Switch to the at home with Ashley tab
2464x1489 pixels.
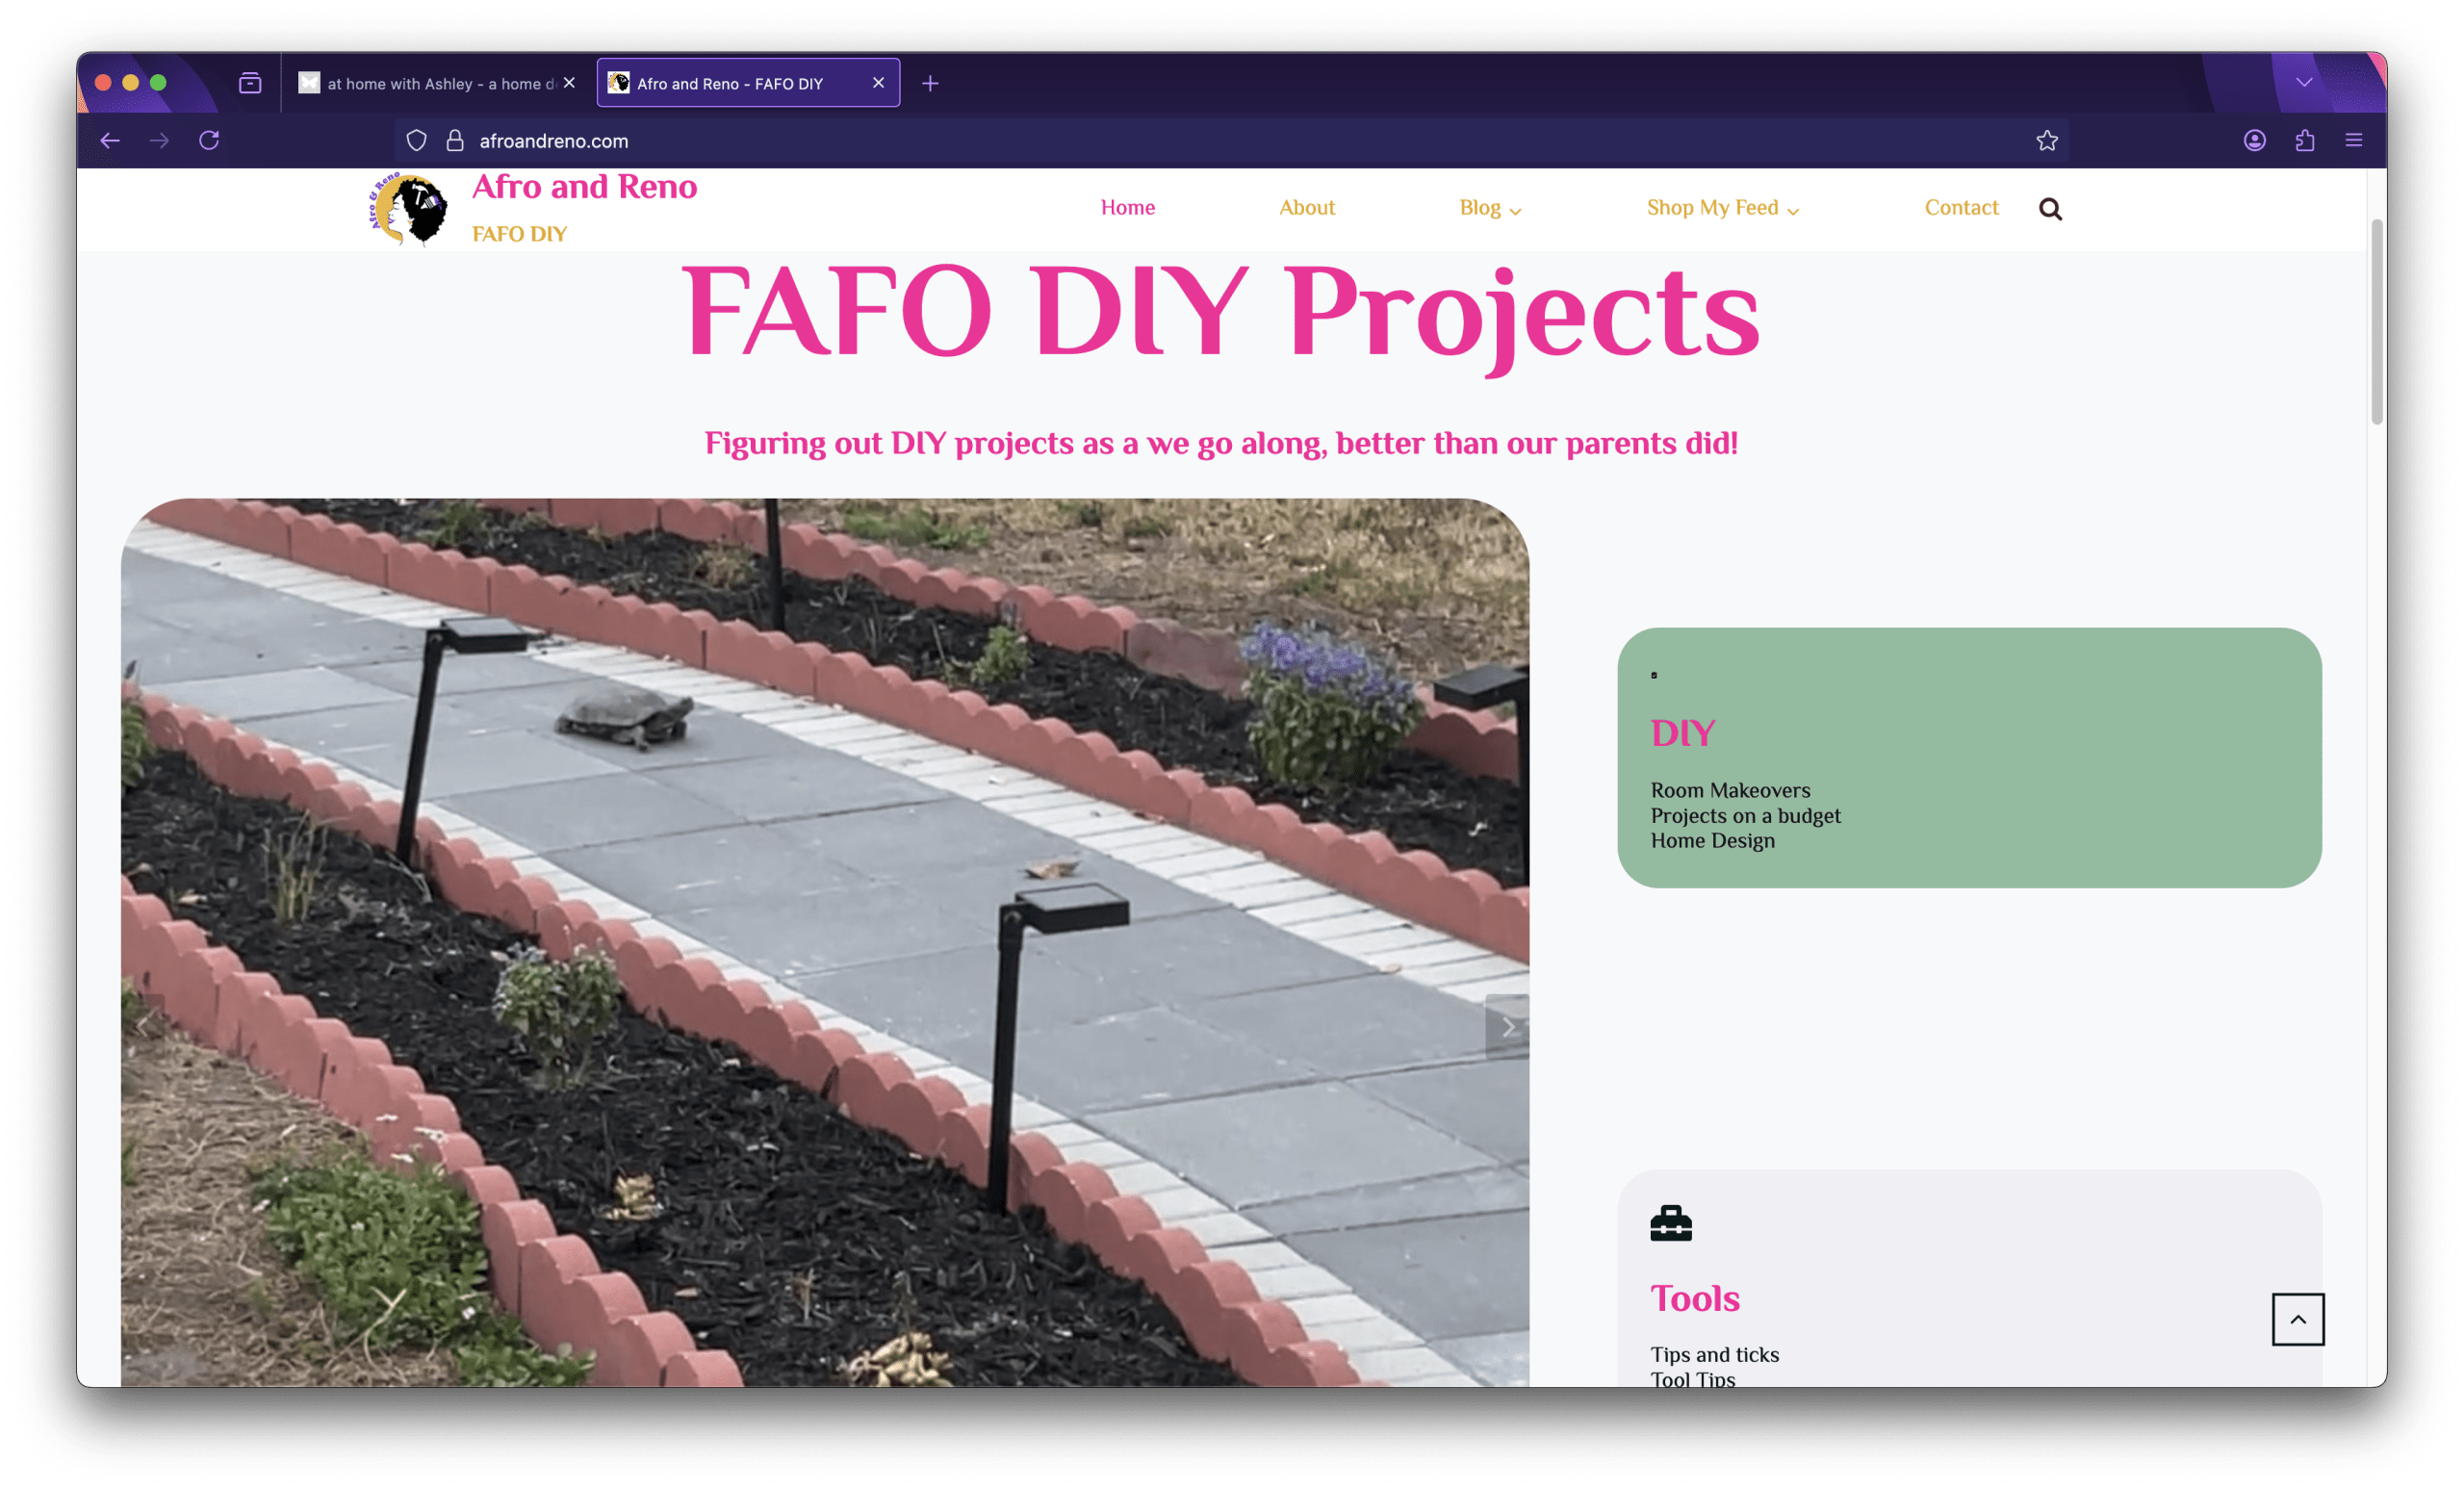pos(430,84)
